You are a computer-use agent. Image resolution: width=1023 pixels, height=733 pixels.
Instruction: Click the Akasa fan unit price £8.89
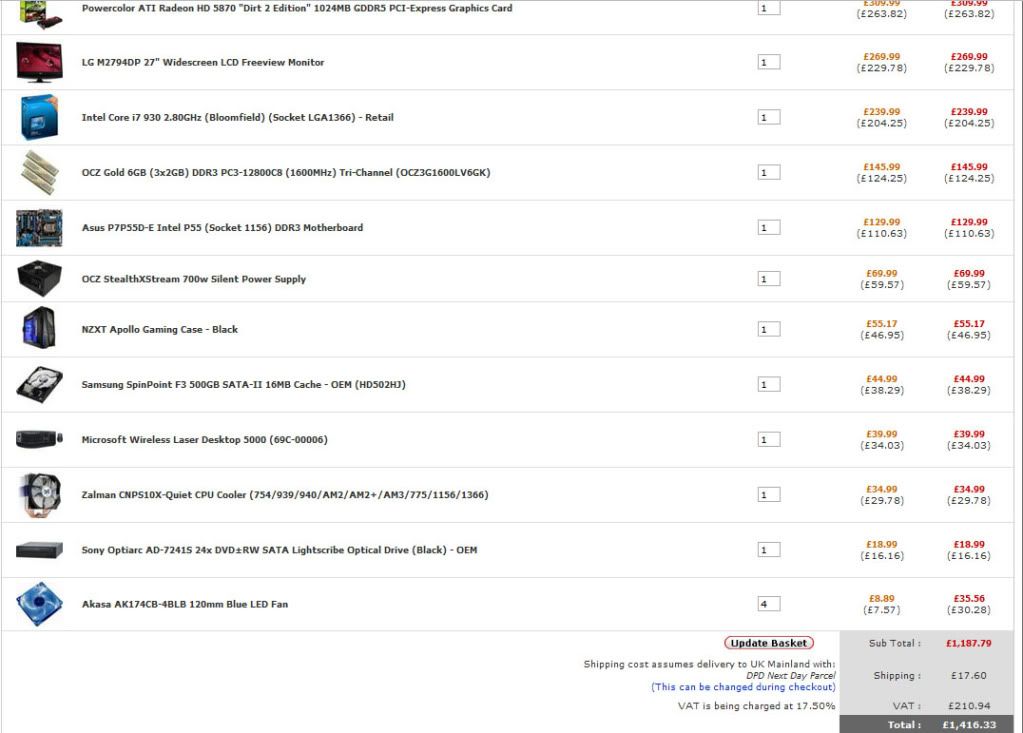coord(881,599)
